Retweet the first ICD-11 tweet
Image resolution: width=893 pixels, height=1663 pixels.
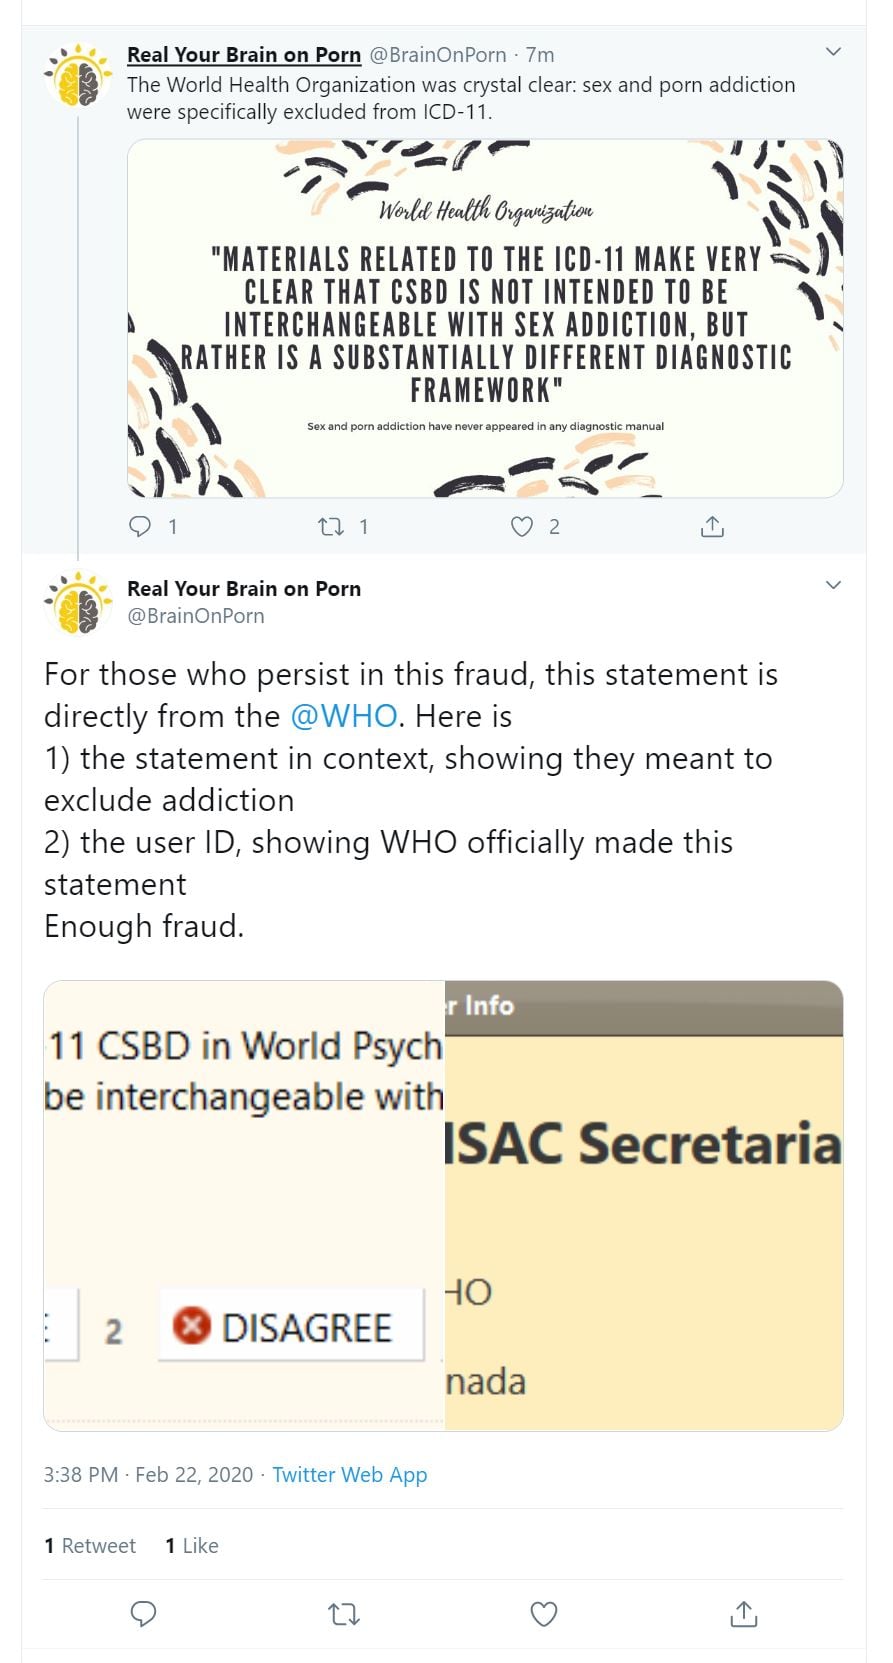point(330,526)
